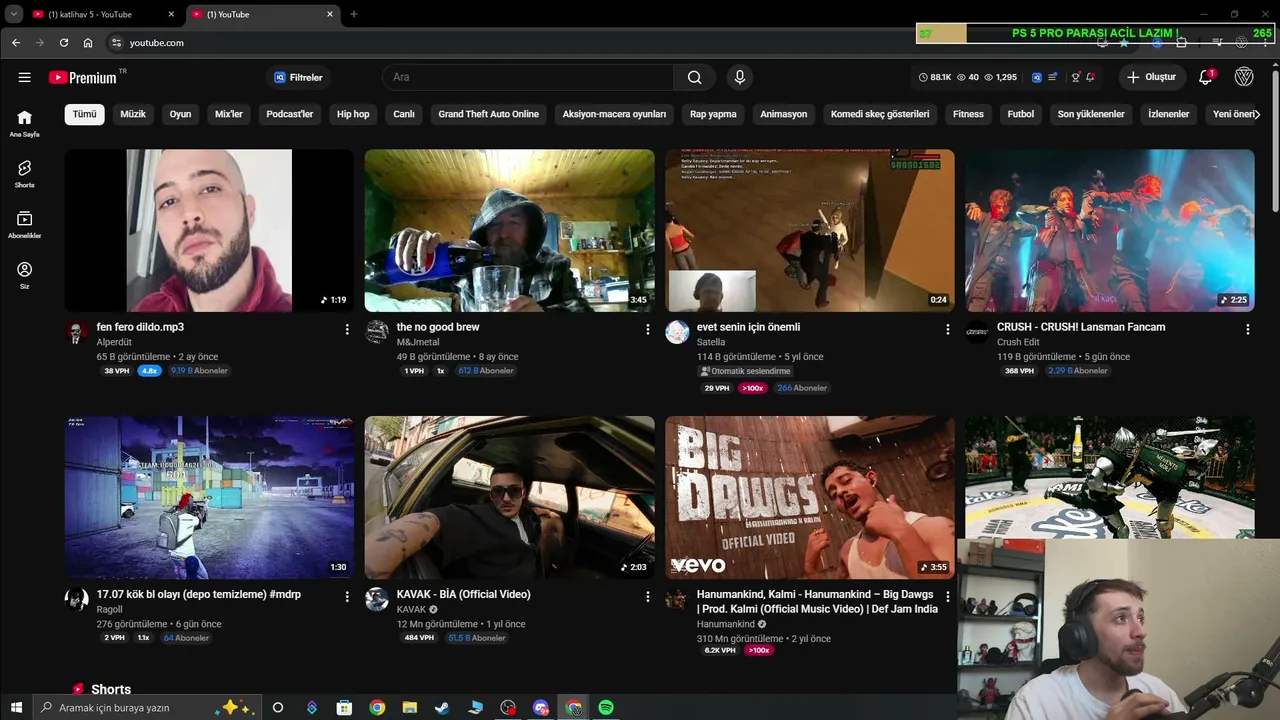This screenshot has width=1280, height=720.
Task: Open the "KAVAK - BİA (Official Video)" title
Action: [x=463, y=594]
